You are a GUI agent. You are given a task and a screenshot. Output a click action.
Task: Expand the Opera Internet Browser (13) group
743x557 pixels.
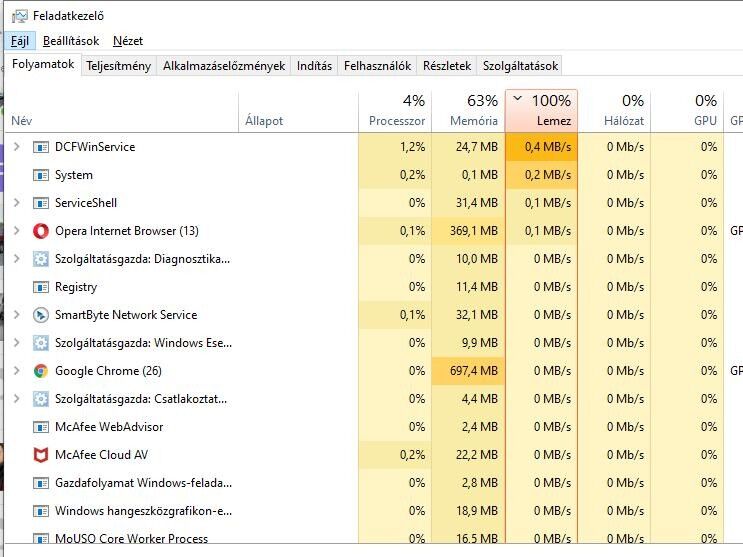[16, 231]
